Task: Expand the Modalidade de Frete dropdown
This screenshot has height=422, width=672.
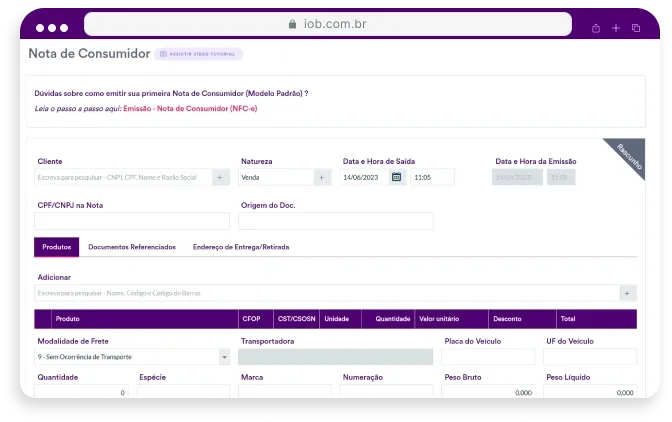Action: point(224,356)
